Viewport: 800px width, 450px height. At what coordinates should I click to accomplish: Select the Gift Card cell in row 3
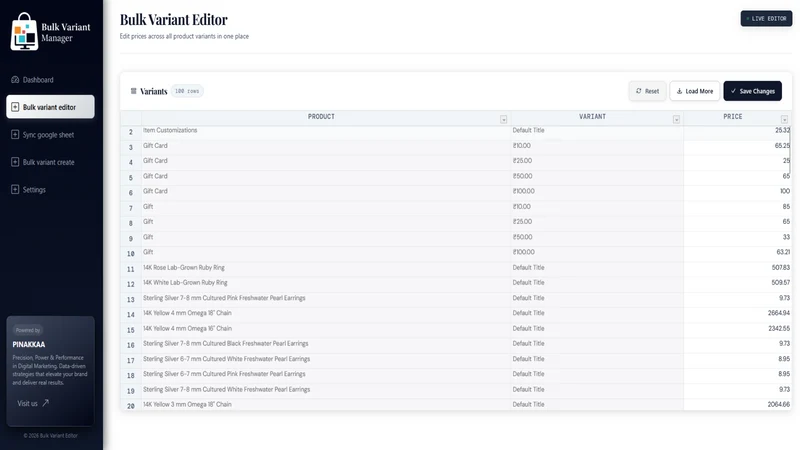click(326, 146)
